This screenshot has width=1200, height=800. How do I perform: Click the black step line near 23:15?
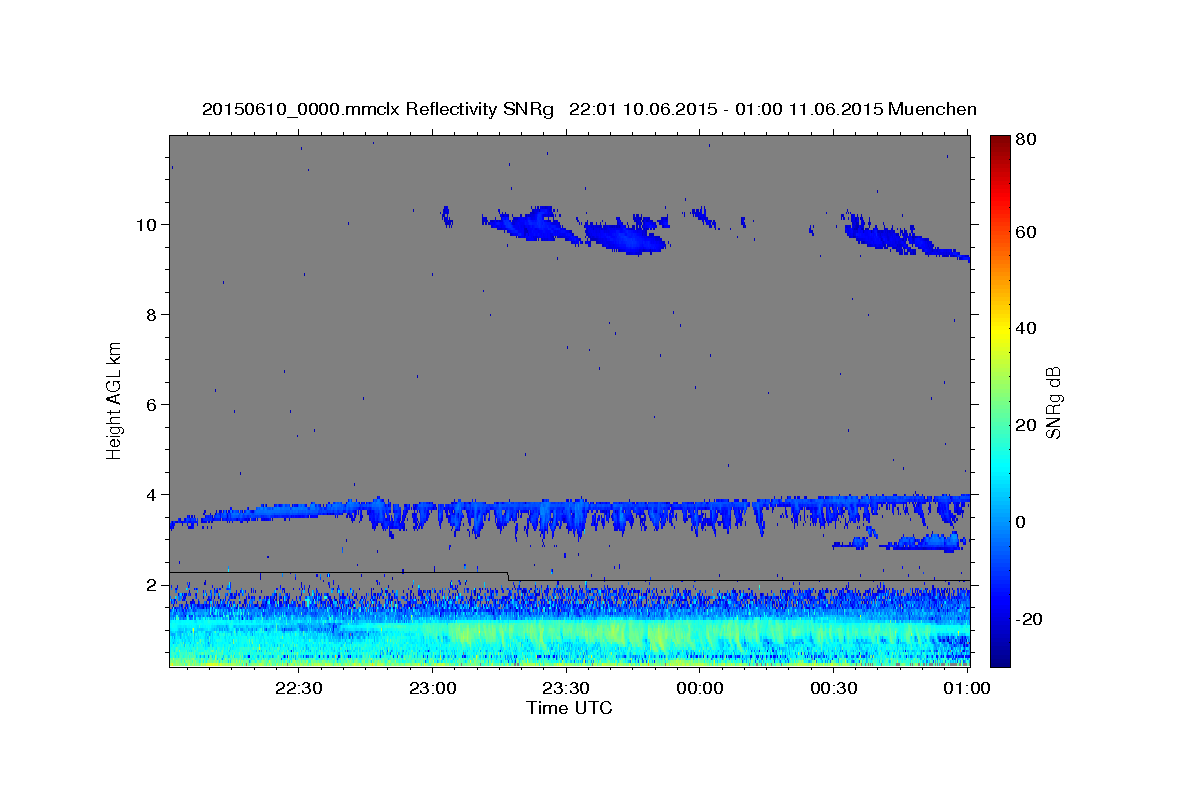(508, 576)
